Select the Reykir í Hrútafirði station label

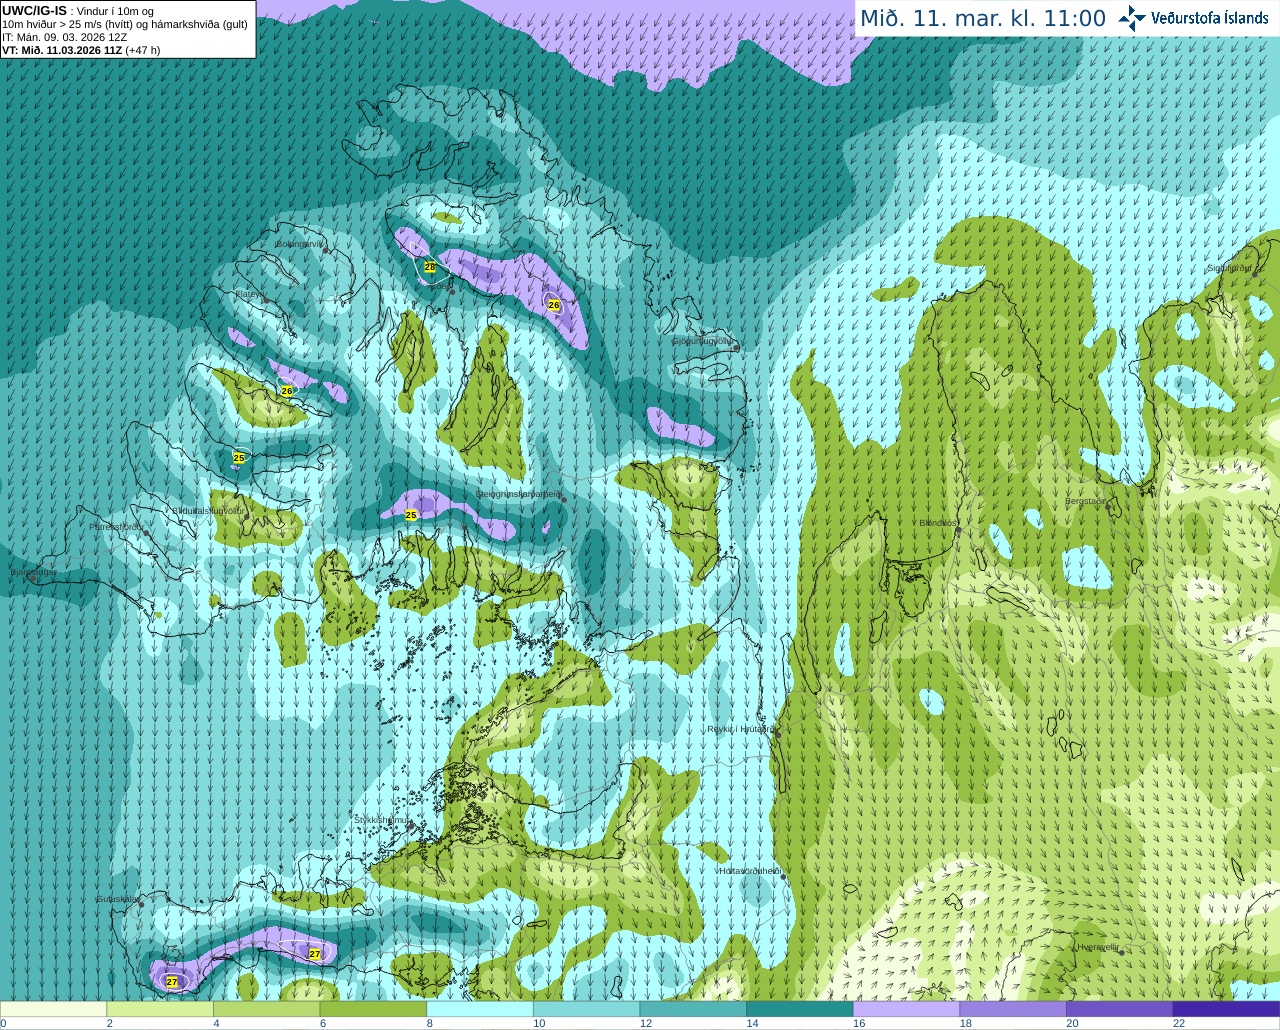pos(740,730)
